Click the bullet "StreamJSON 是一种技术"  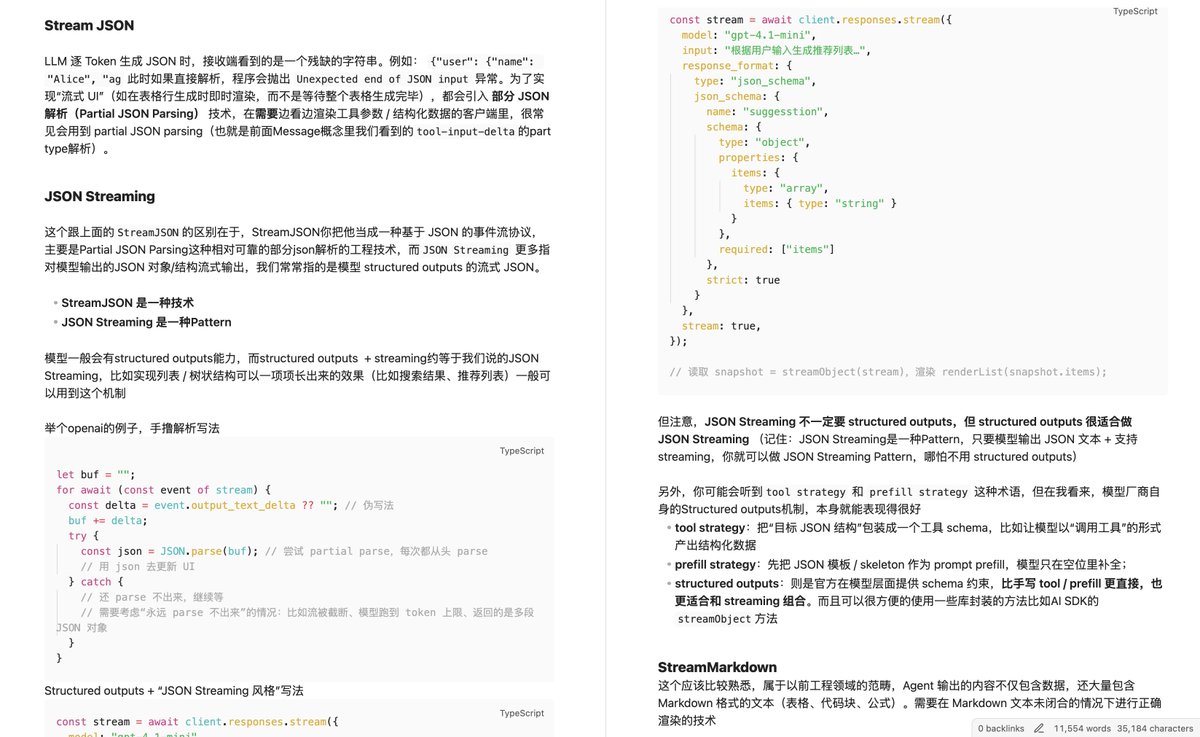point(127,302)
